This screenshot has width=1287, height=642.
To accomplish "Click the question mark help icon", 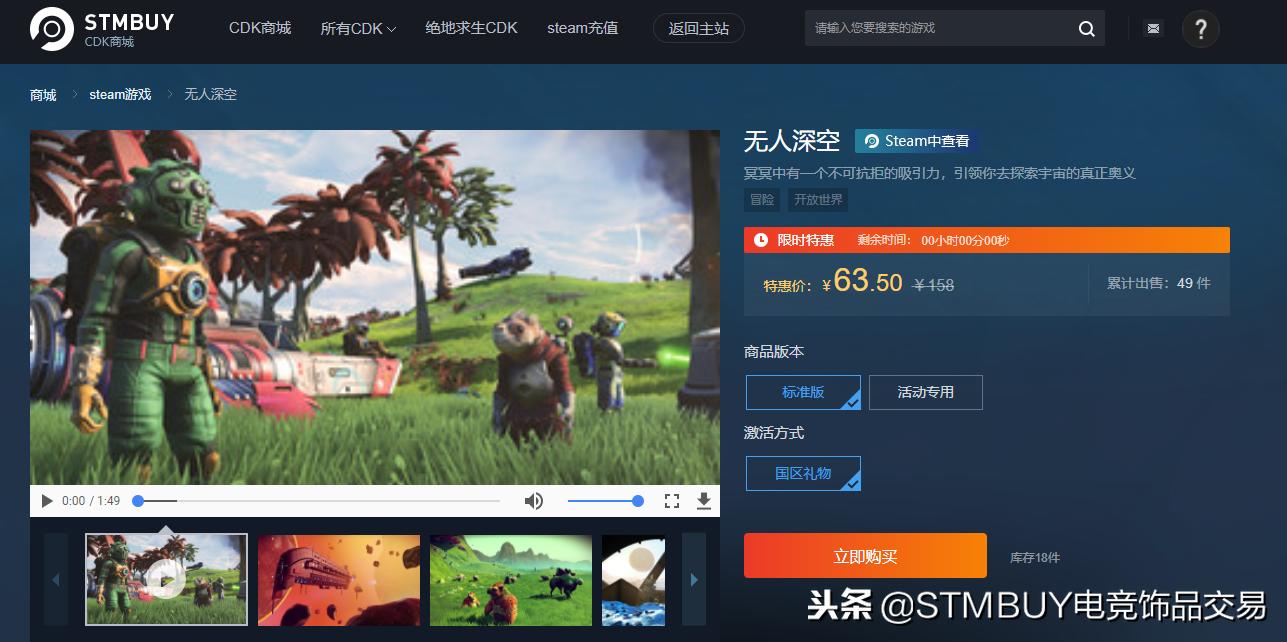I will click(x=1200, y=29).
